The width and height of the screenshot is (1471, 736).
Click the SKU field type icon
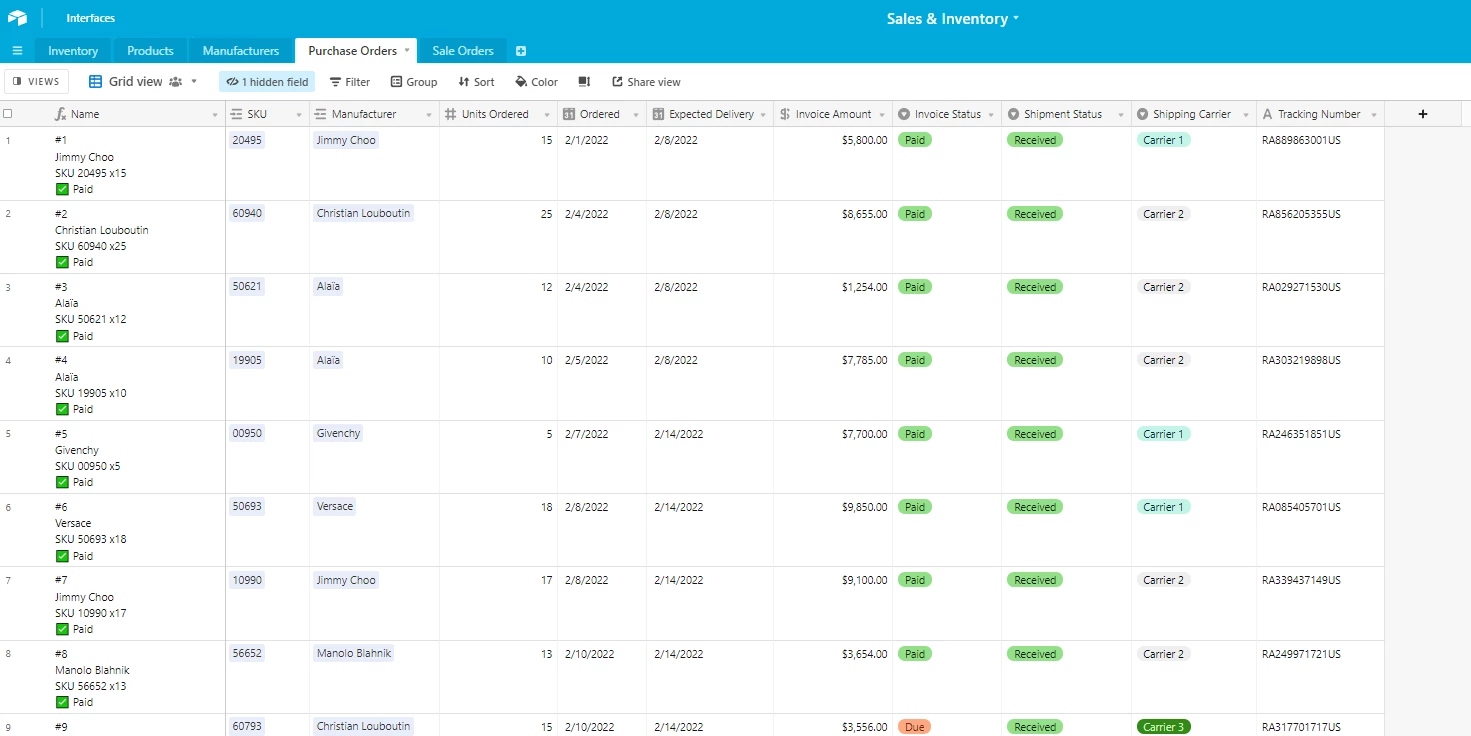point(236,114)
